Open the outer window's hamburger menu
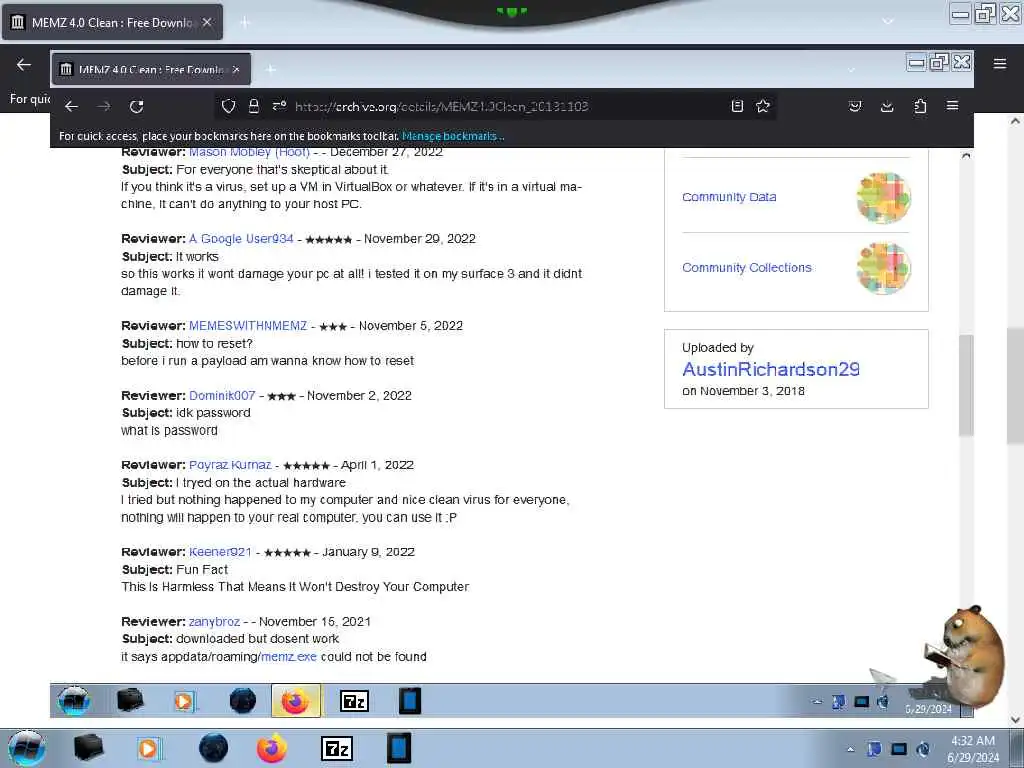 (x=1000, y=64)
